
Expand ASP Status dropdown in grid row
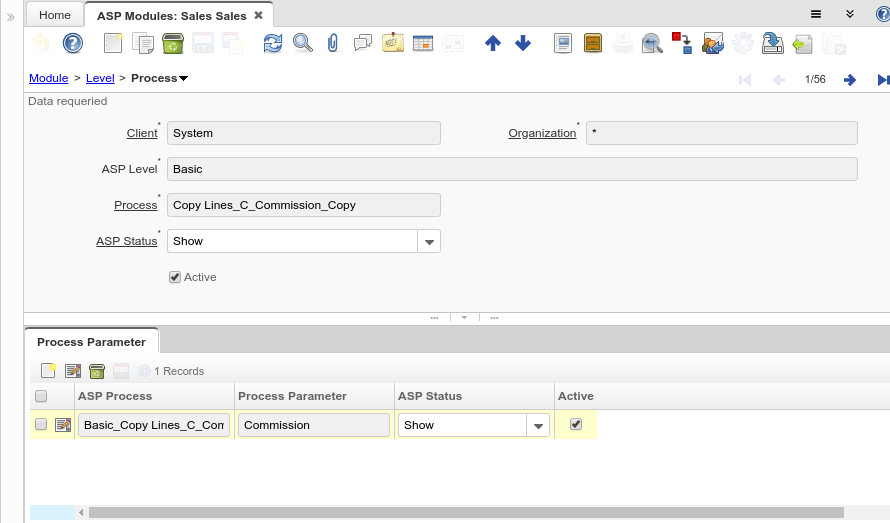[538, 425]
